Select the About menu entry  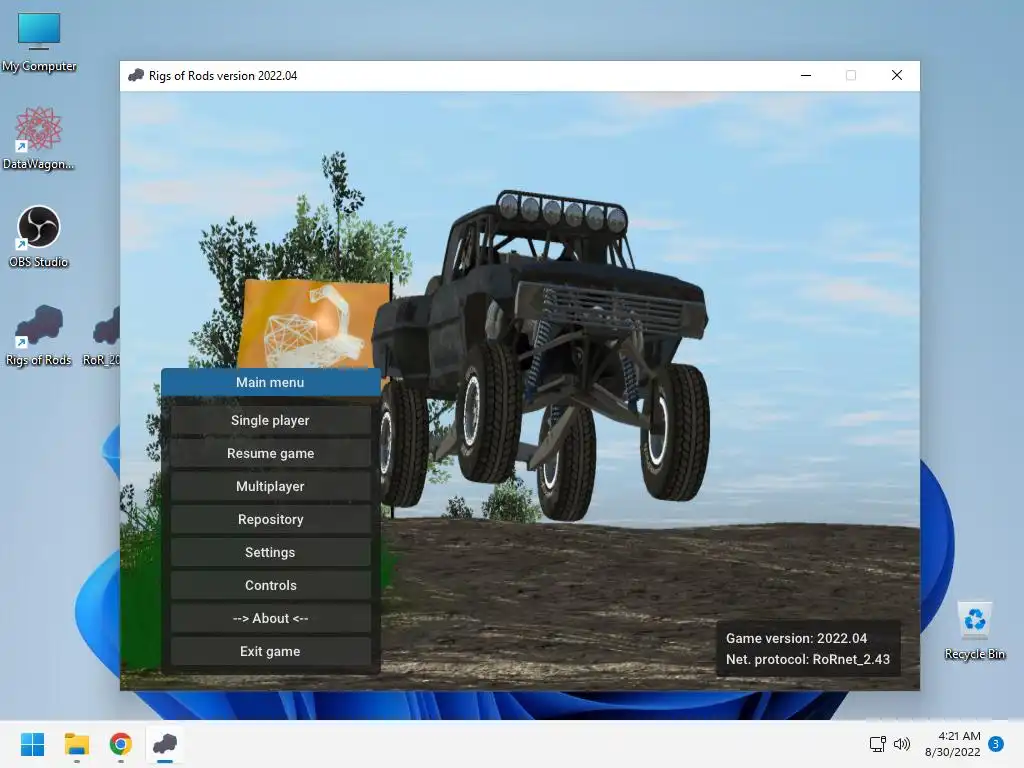270,618
